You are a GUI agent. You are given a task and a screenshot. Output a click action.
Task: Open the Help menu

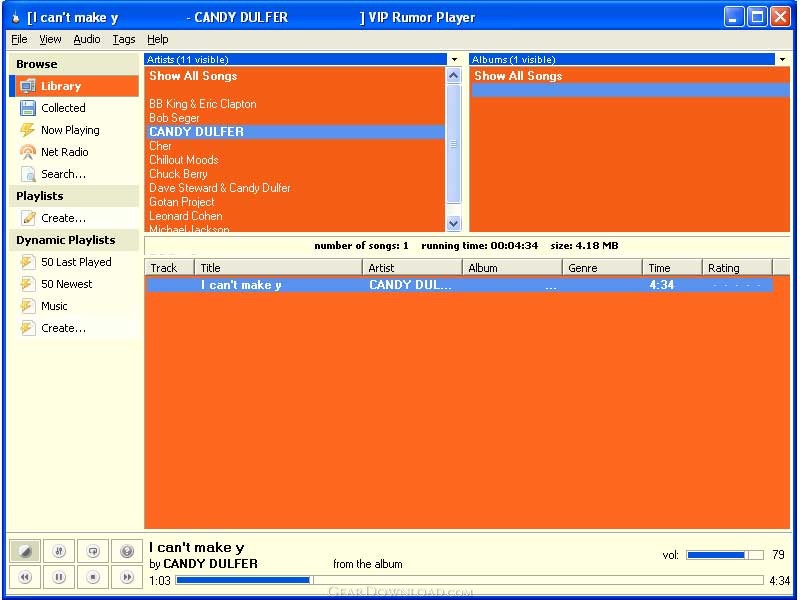(158, 39)
